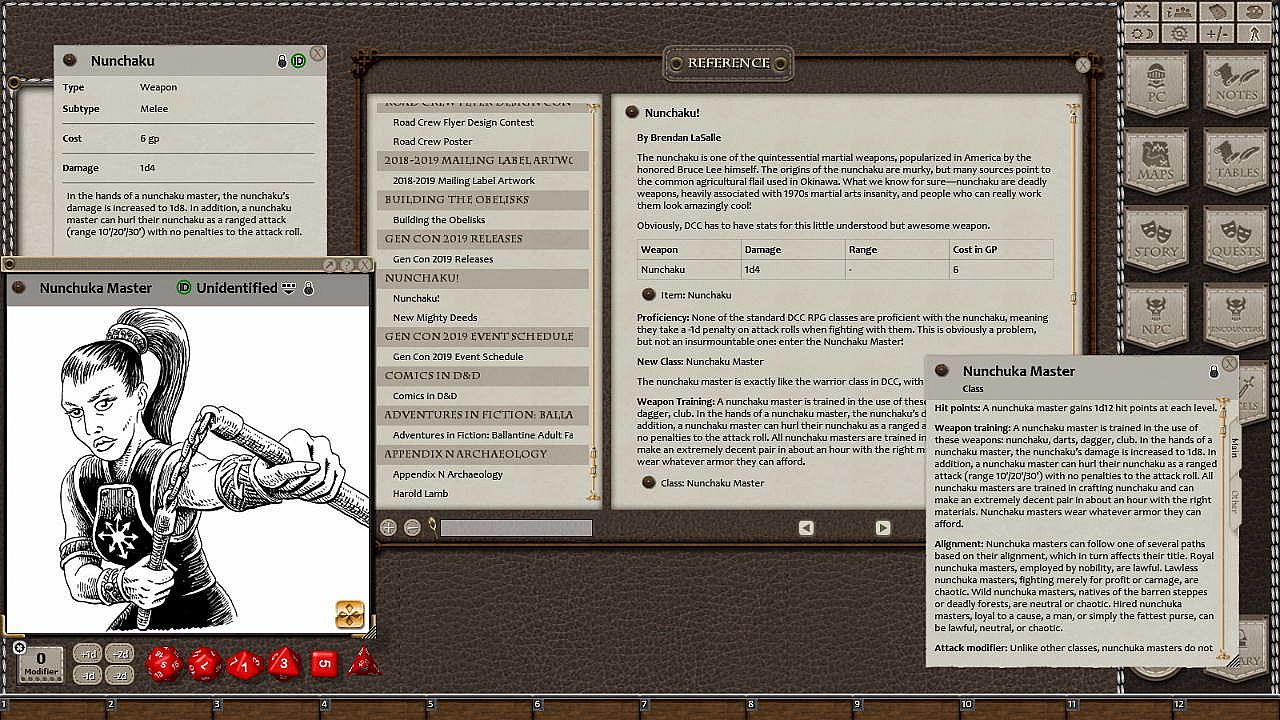This screenshot has height=720, width=1280.
Task: Click the token icon on the Nunchuka Master image
Action: click(350, 615)
